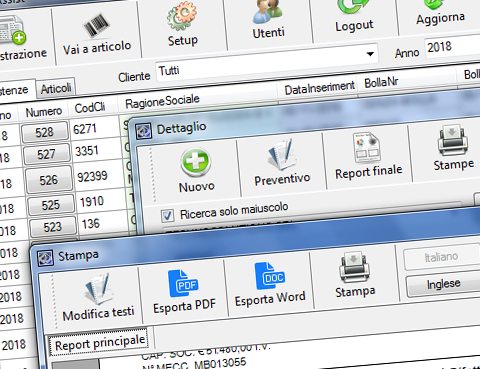The height and width of the screenshot is (369, 480).
Task: Click Esporta Word DOC icon
Action: [x=270, y=276]
